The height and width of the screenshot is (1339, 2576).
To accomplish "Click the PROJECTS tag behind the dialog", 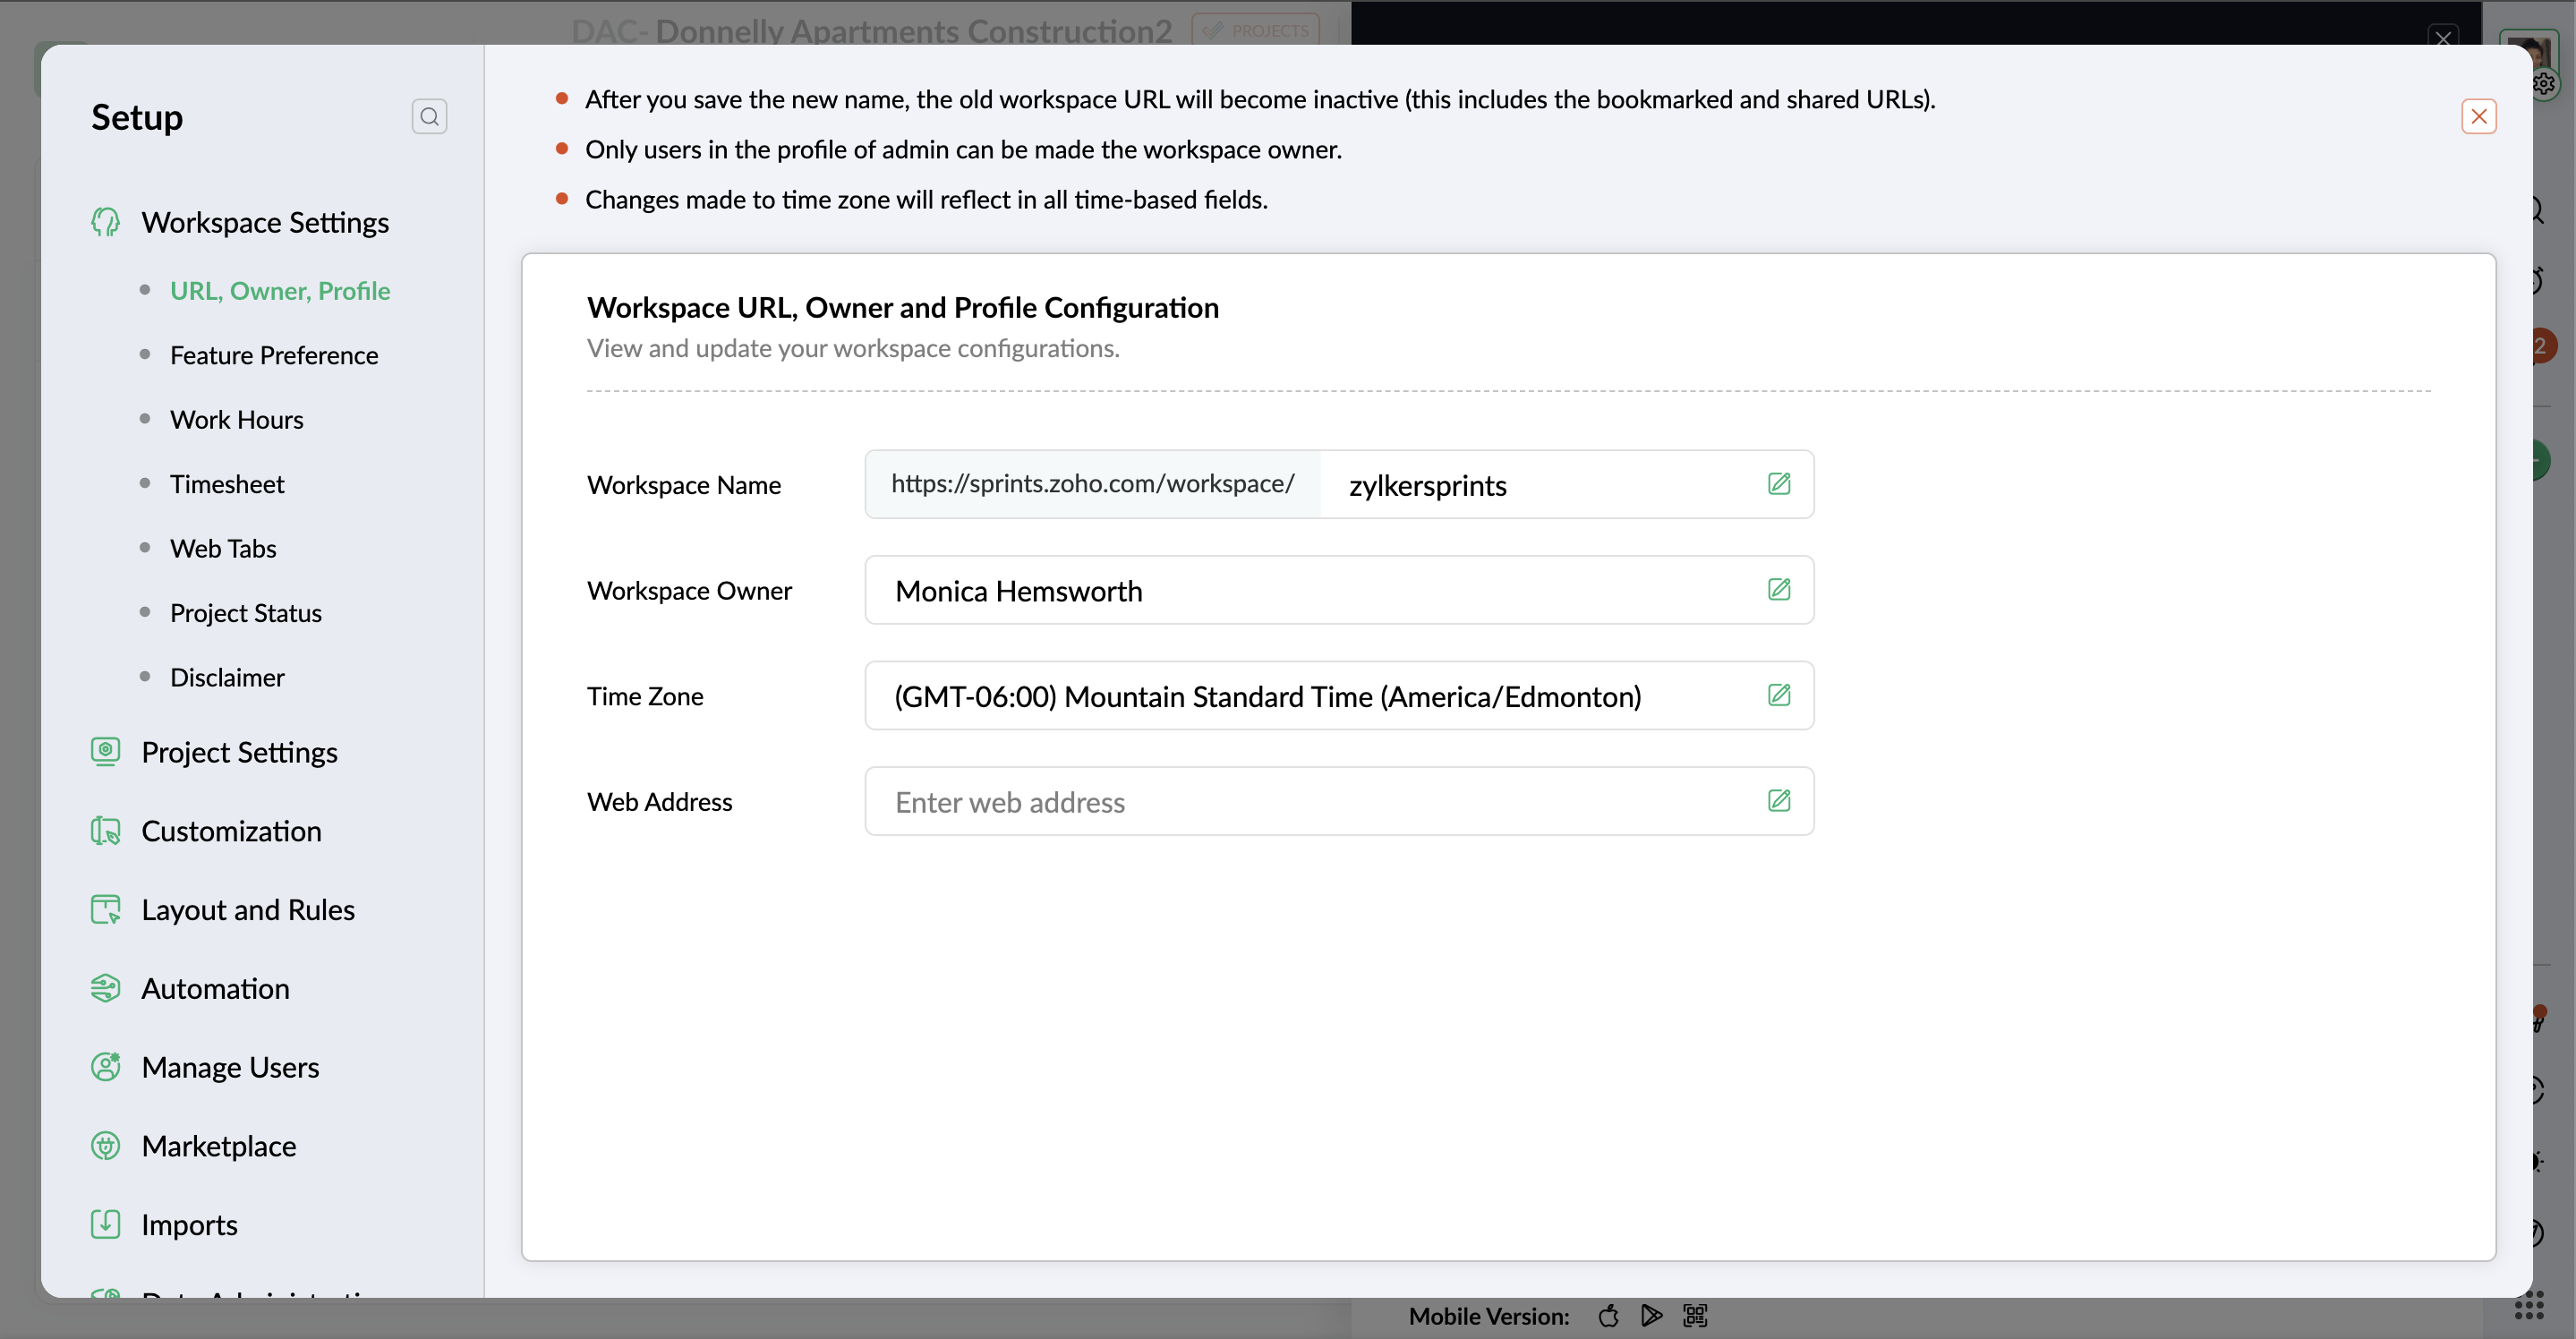I will [1255, 30].
